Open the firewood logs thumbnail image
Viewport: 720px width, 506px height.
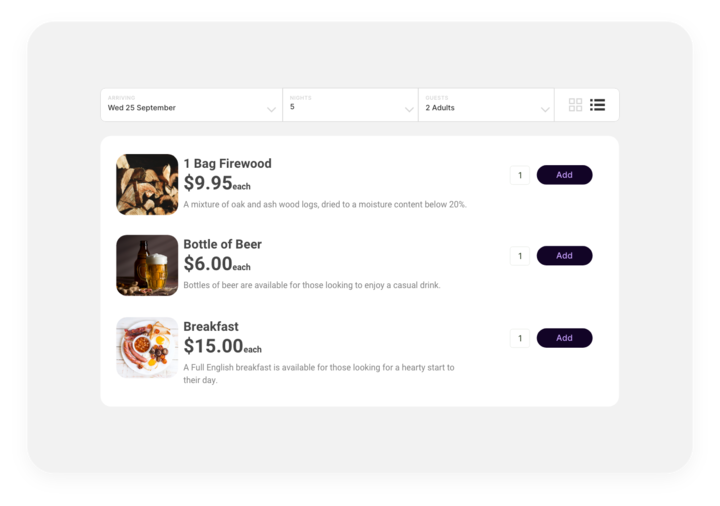(x=147, y=184)
